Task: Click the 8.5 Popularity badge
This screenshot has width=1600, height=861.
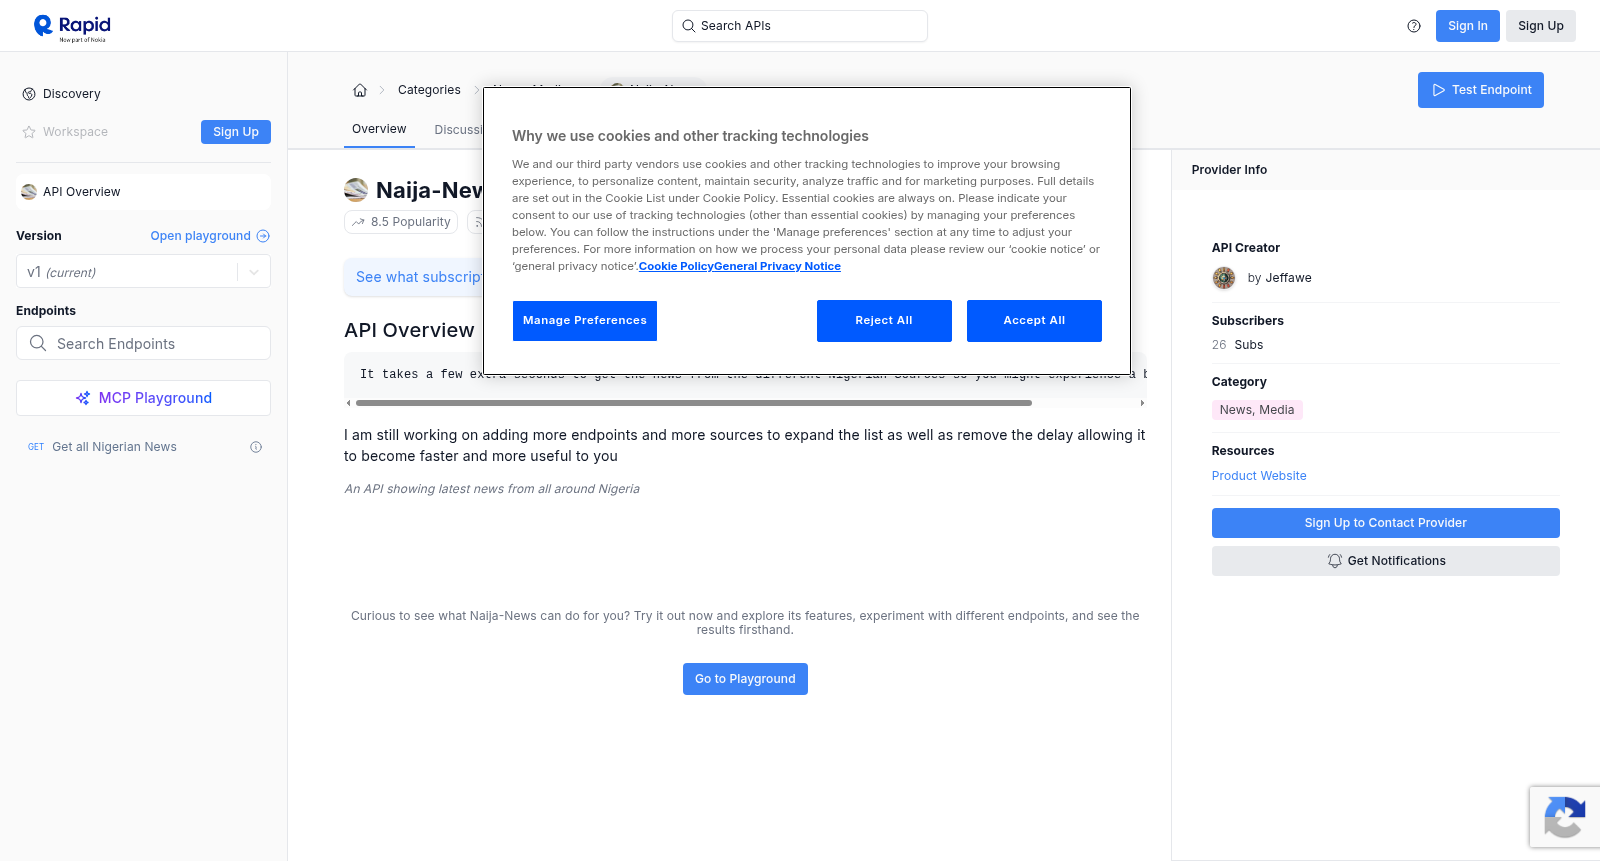Action: point(401,222)
